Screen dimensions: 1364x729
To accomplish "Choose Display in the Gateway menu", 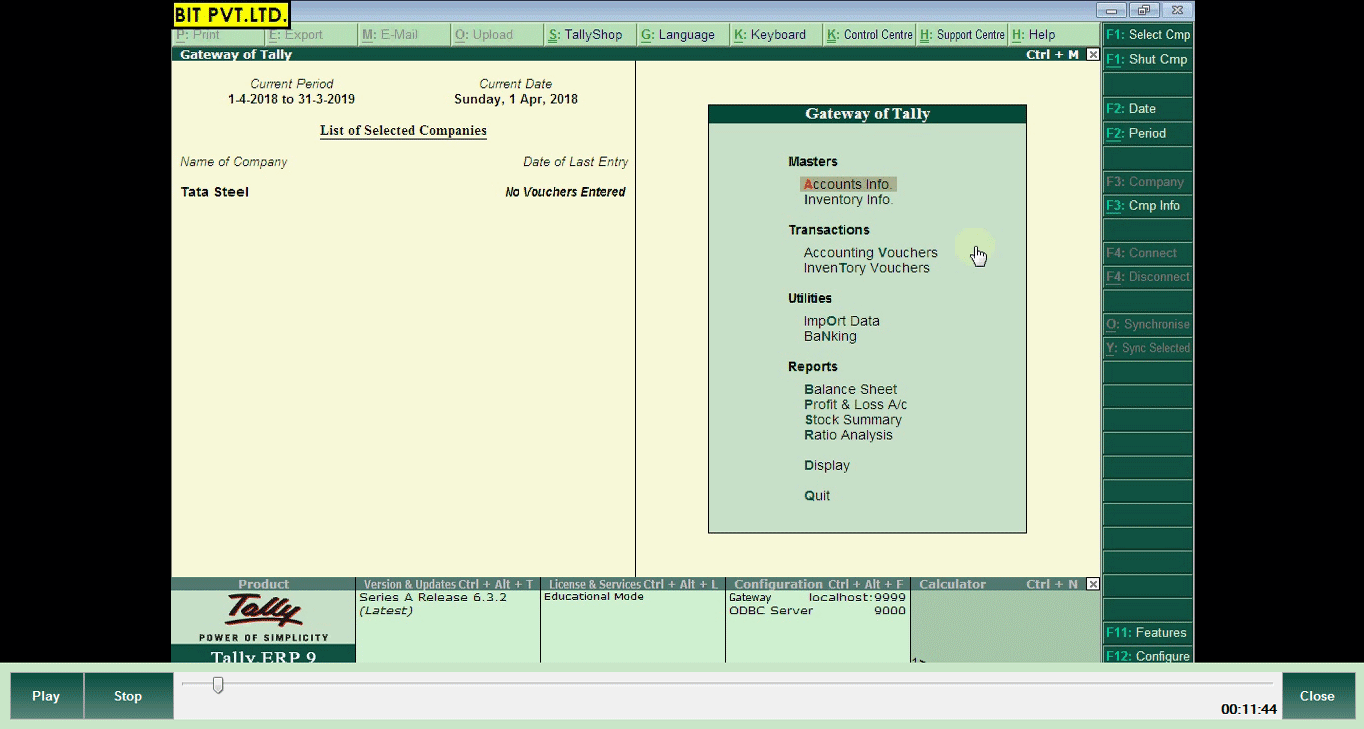I will click(827, 466).
